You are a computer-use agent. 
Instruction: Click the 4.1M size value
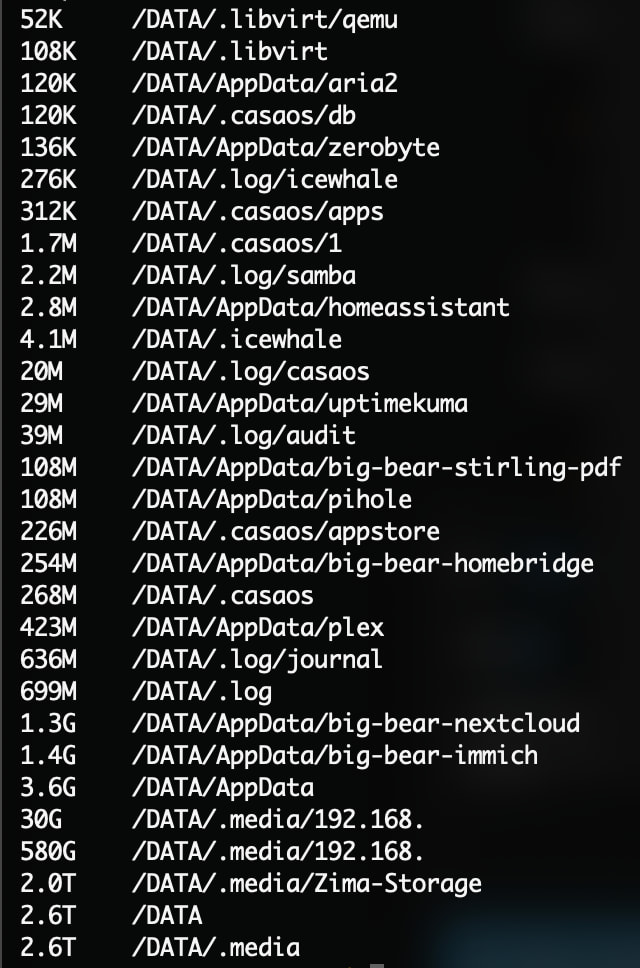click(48, 339)
